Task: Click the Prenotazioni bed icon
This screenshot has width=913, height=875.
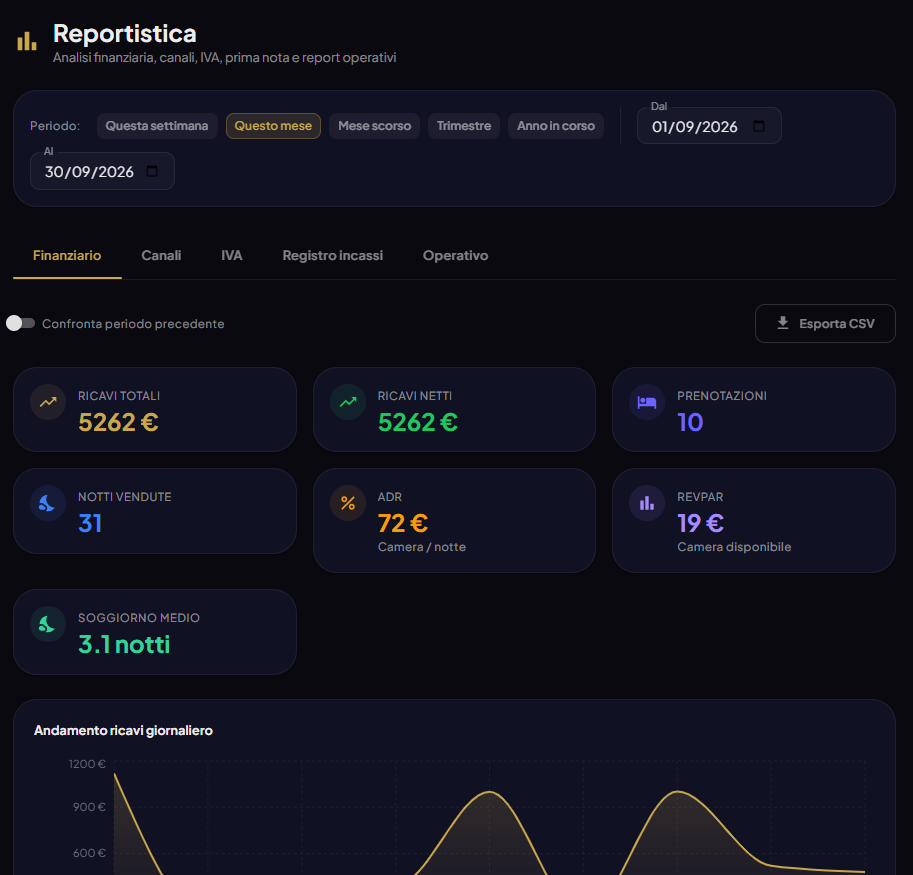Action: point(647,402)
